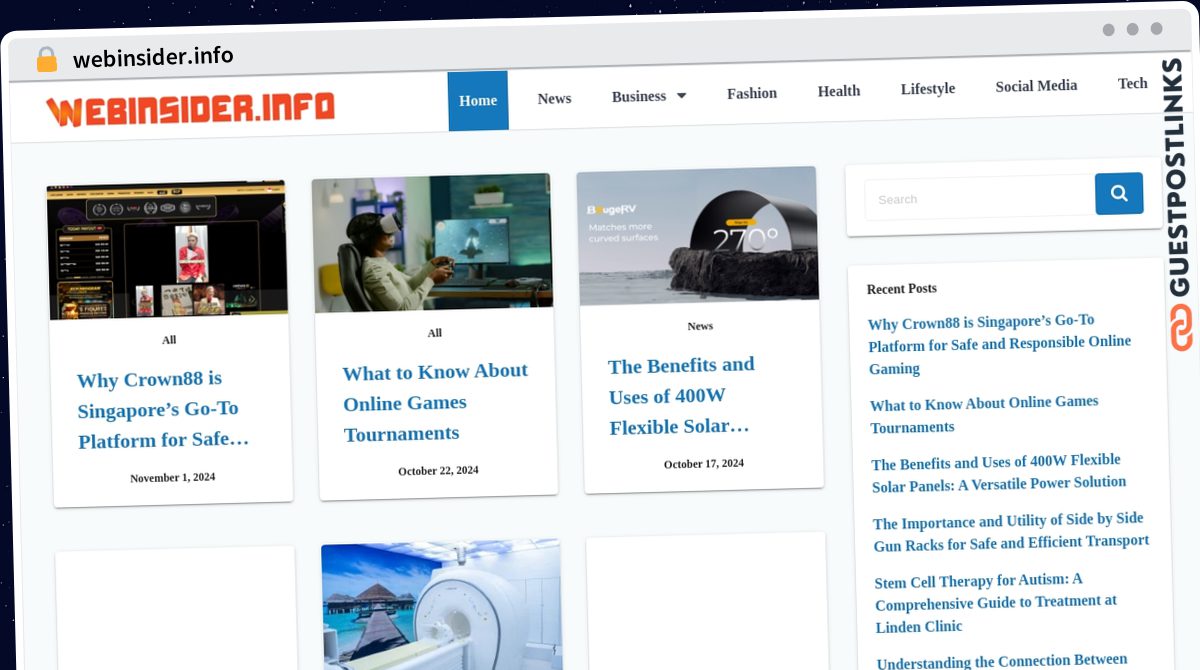Expand the Business menu dropdown arrow
This screenshot has height=670, width=1200.
point(682,96)
